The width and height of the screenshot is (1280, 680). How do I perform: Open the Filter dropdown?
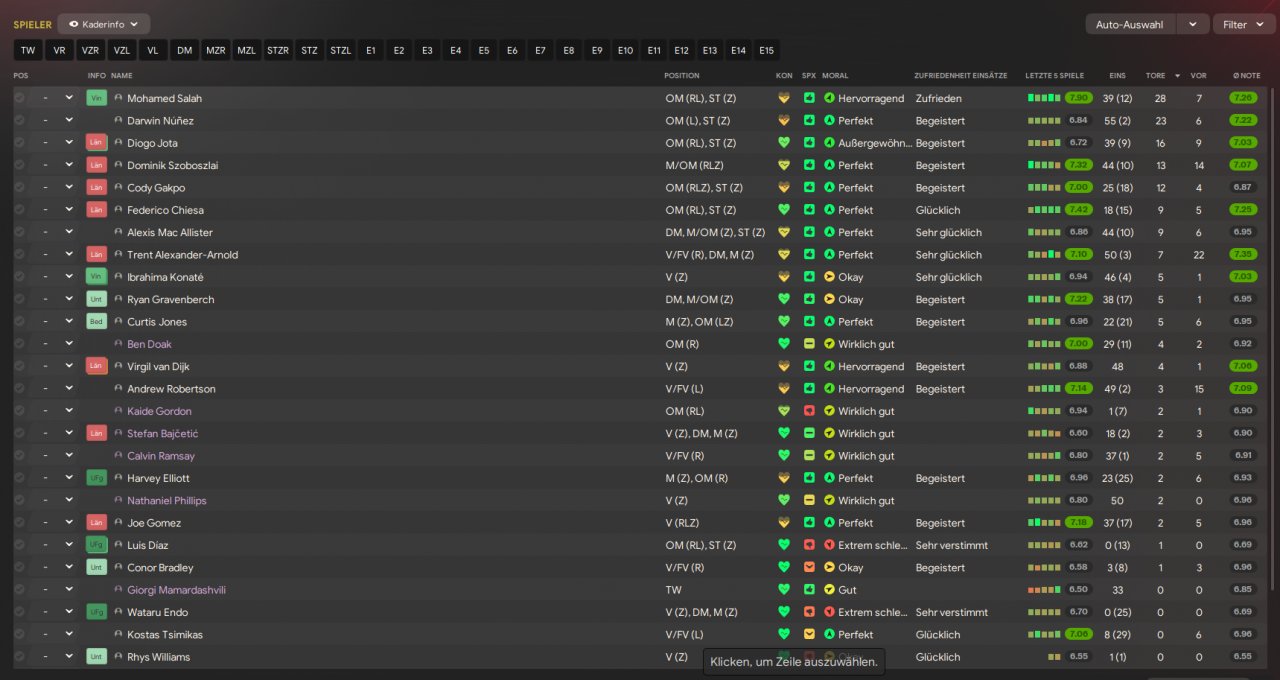tap(1244, 24)
